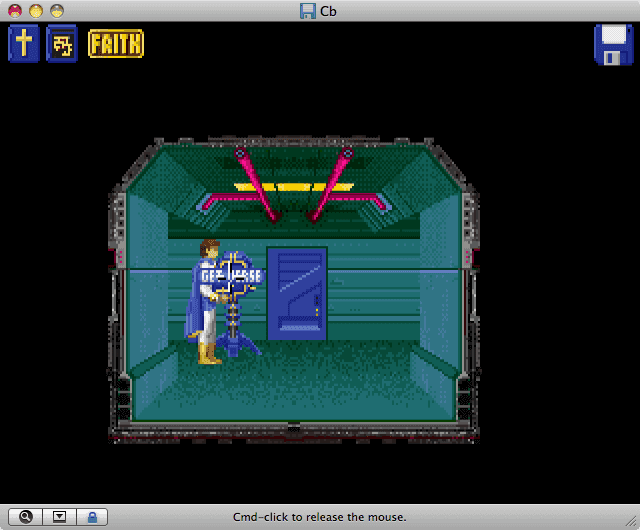Close the Cb window with red button
Viewport: 640px width, 530px height.
15,11
